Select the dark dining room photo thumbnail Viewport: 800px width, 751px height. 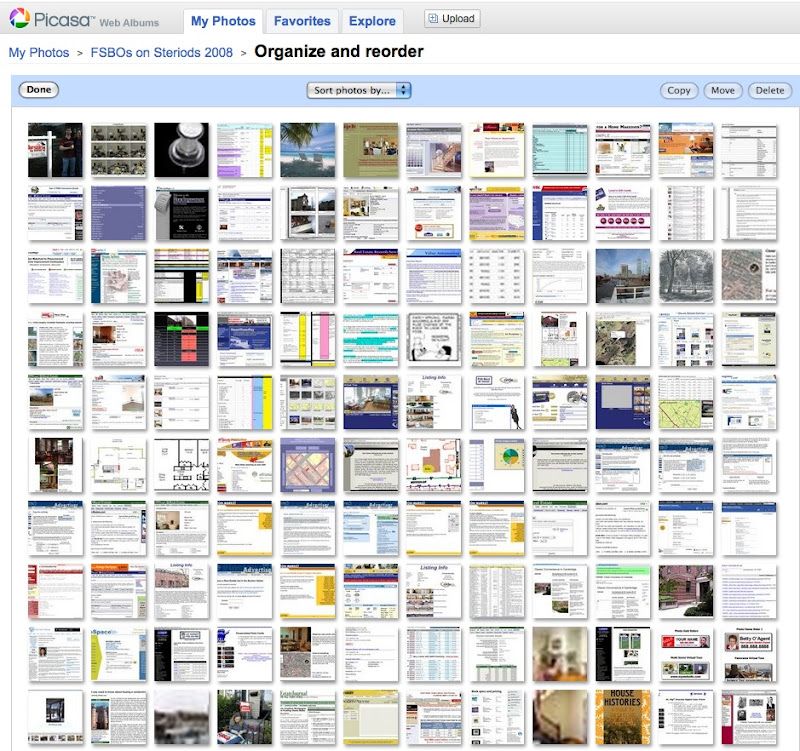pyautogui.click(x=55, y=465)
